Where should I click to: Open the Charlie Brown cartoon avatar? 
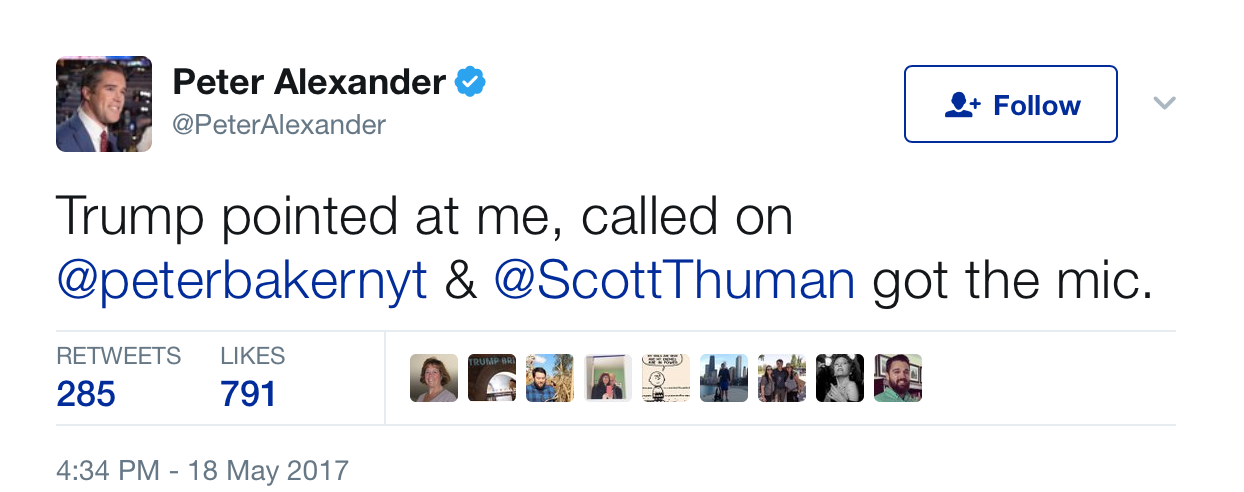pos(666,378)
